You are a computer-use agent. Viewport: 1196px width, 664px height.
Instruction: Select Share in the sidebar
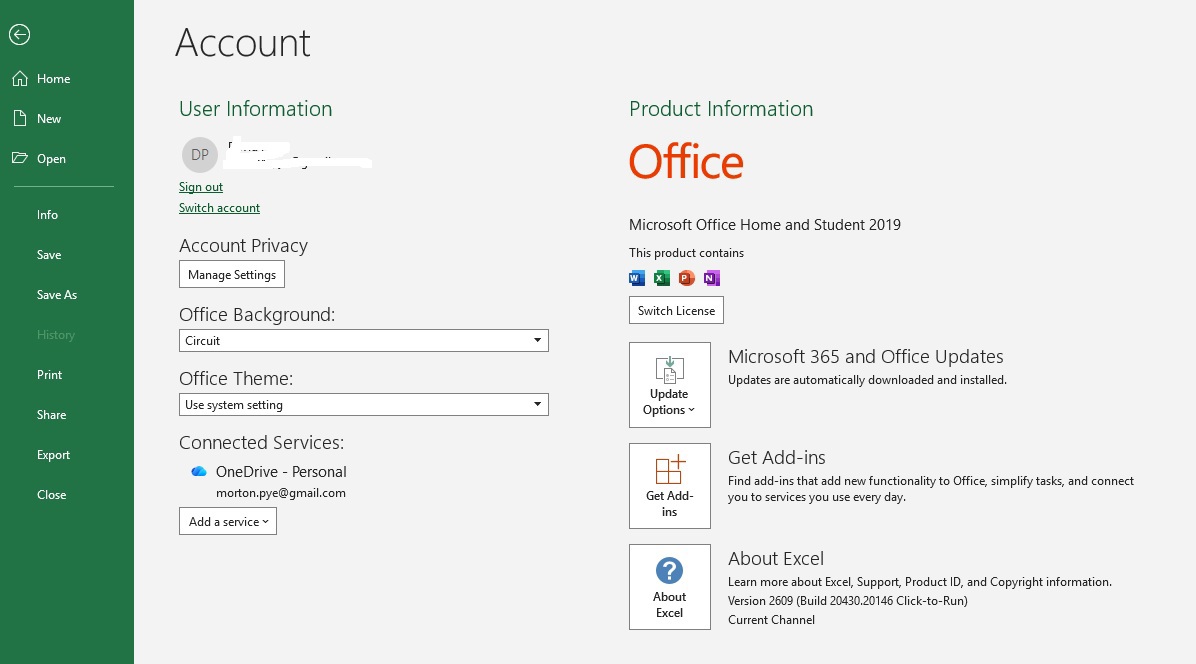point(52,415)
